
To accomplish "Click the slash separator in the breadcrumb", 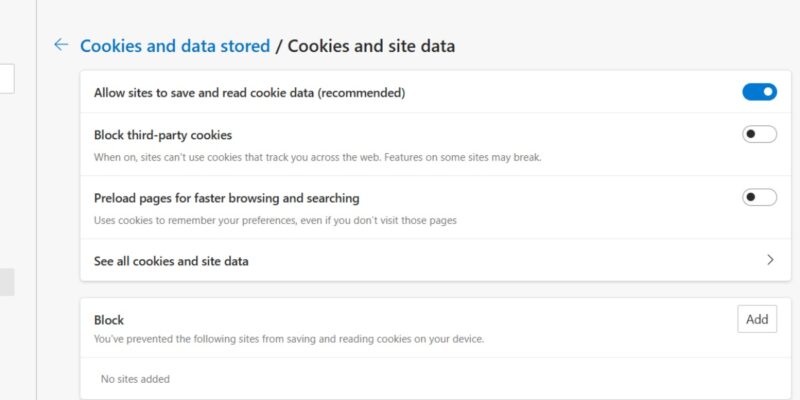I will click(x=279, y=46).
